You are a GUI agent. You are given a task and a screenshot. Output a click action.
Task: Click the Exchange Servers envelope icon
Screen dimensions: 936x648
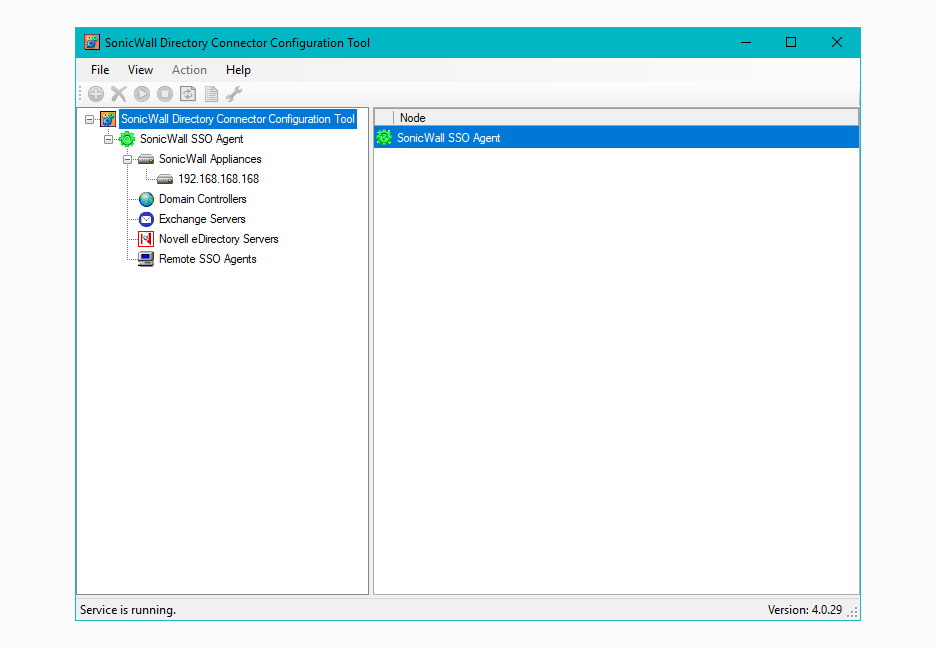(146, 219)
